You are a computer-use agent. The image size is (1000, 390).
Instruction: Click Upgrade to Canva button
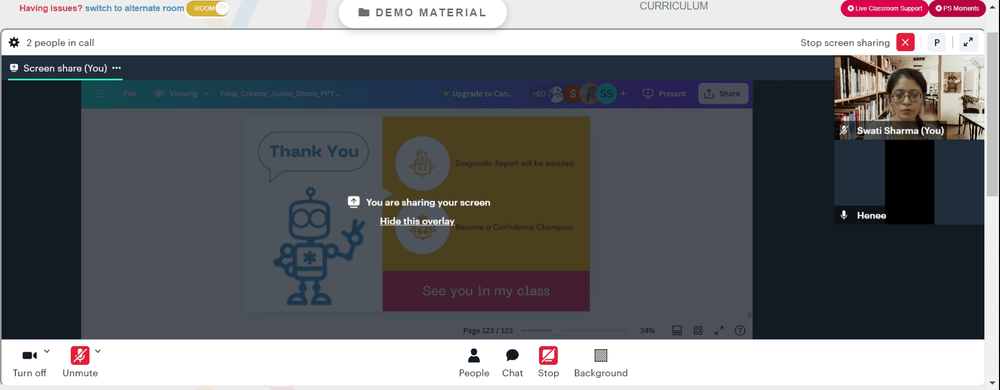click(477, 94)
